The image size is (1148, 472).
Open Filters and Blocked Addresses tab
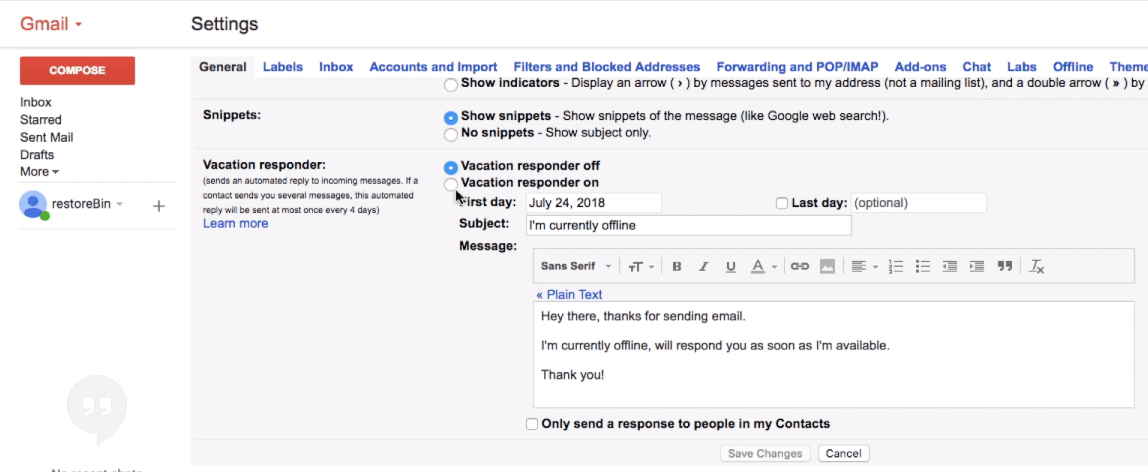tap(607, 67)
